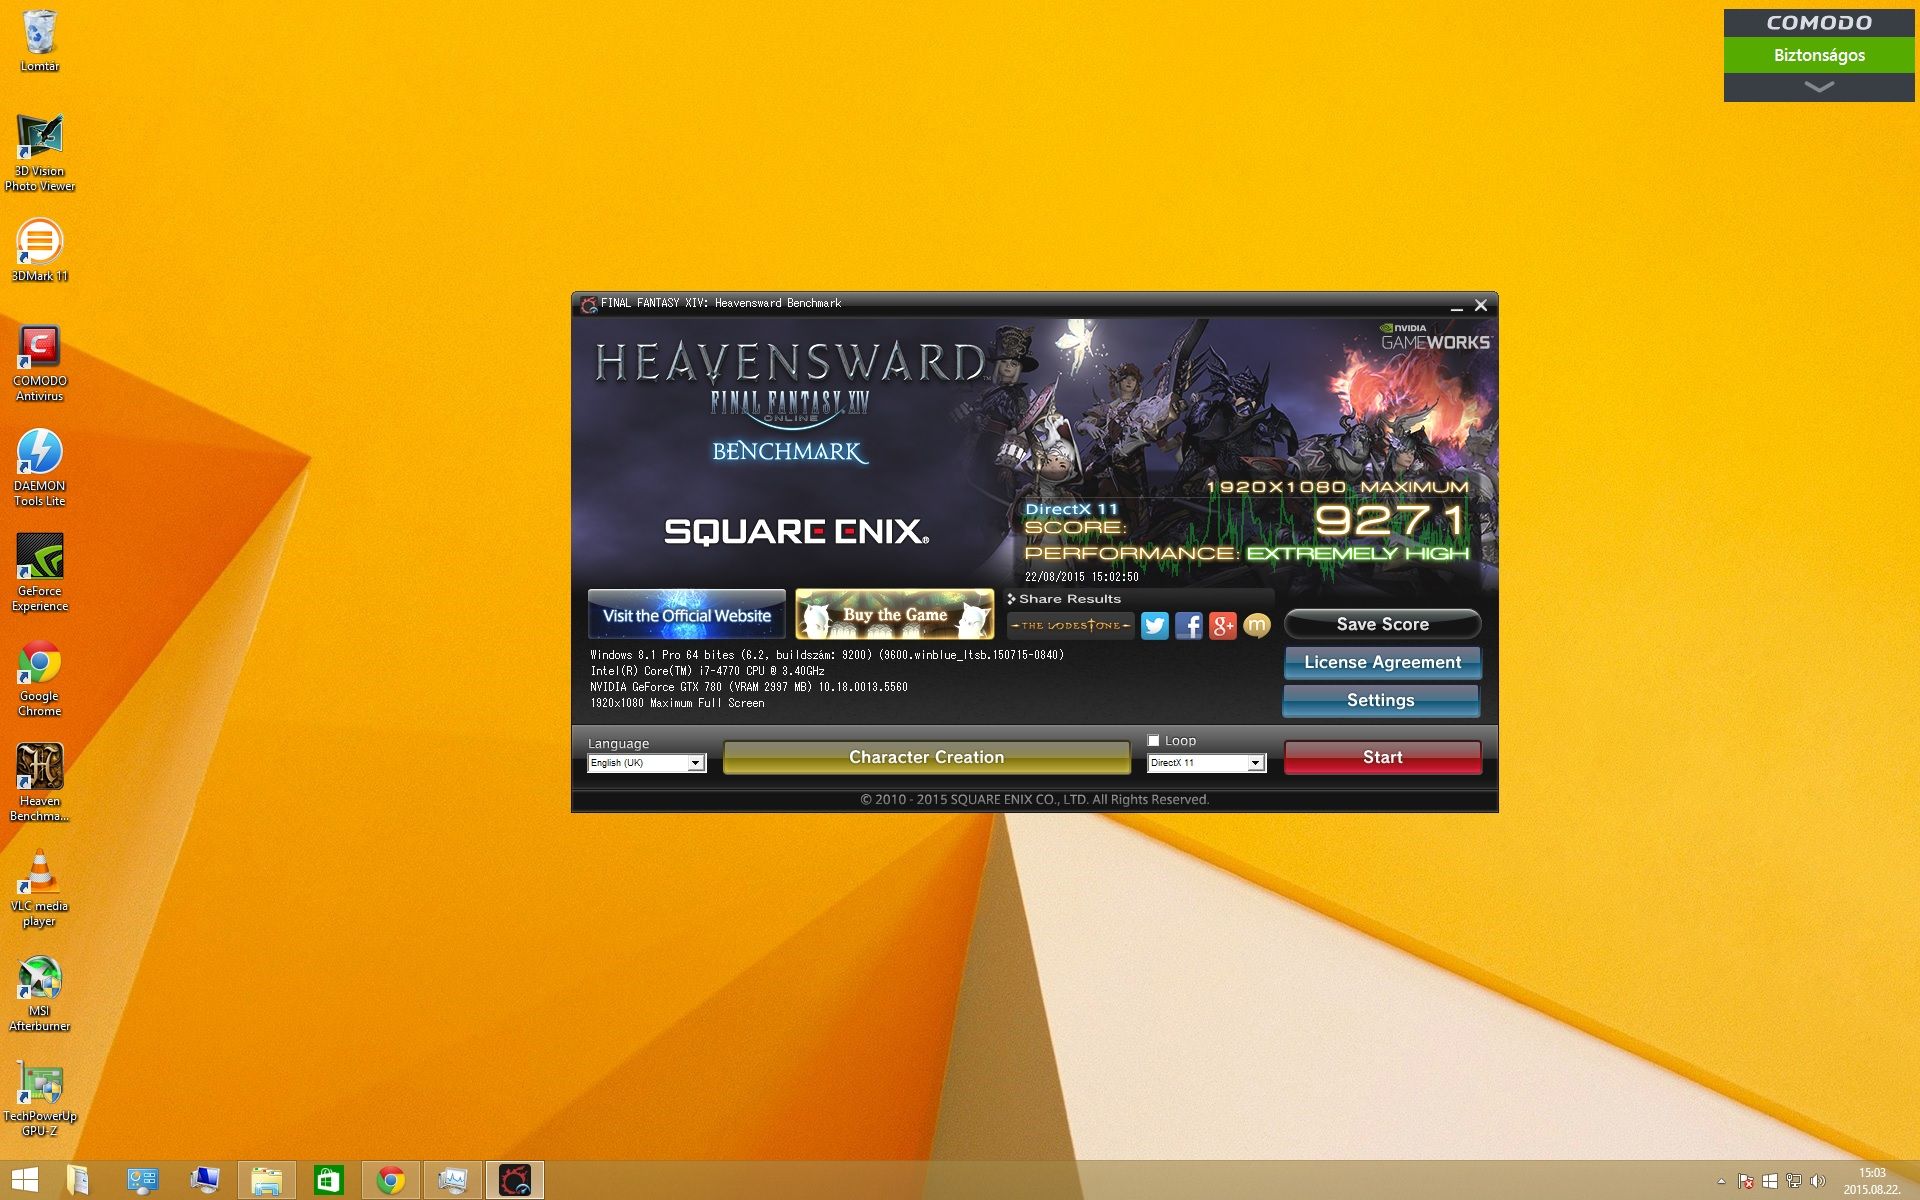Click the Buy the Game banner
Viewport: 1920px width, 1200px height.
tap(895, 615)
